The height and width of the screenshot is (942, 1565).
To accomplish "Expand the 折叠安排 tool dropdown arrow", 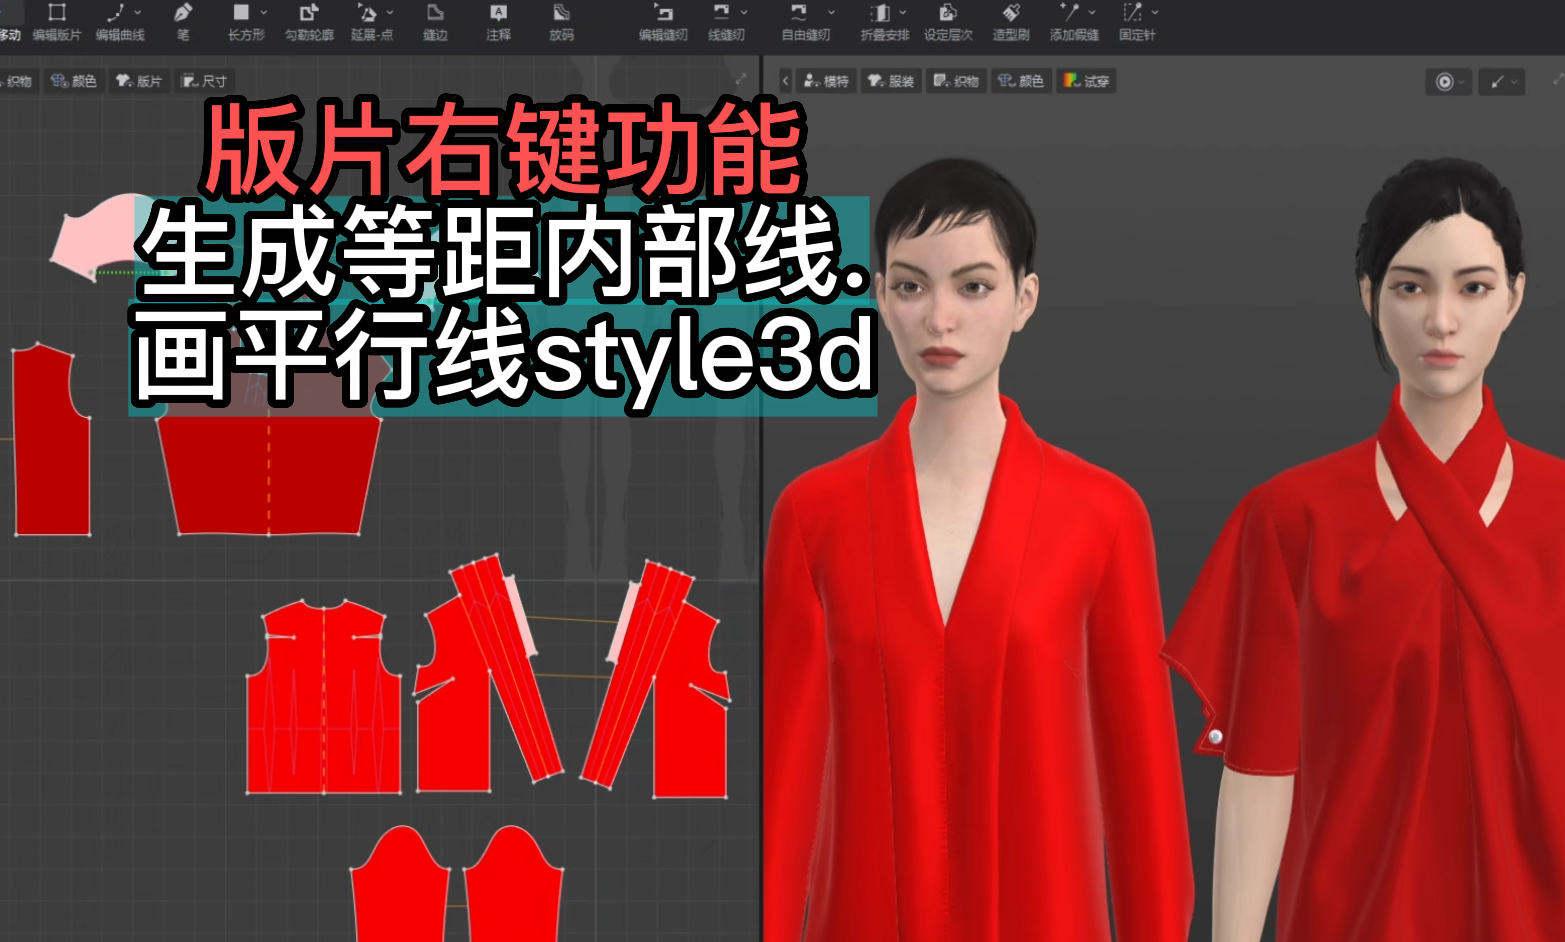I will click(903, 12).
